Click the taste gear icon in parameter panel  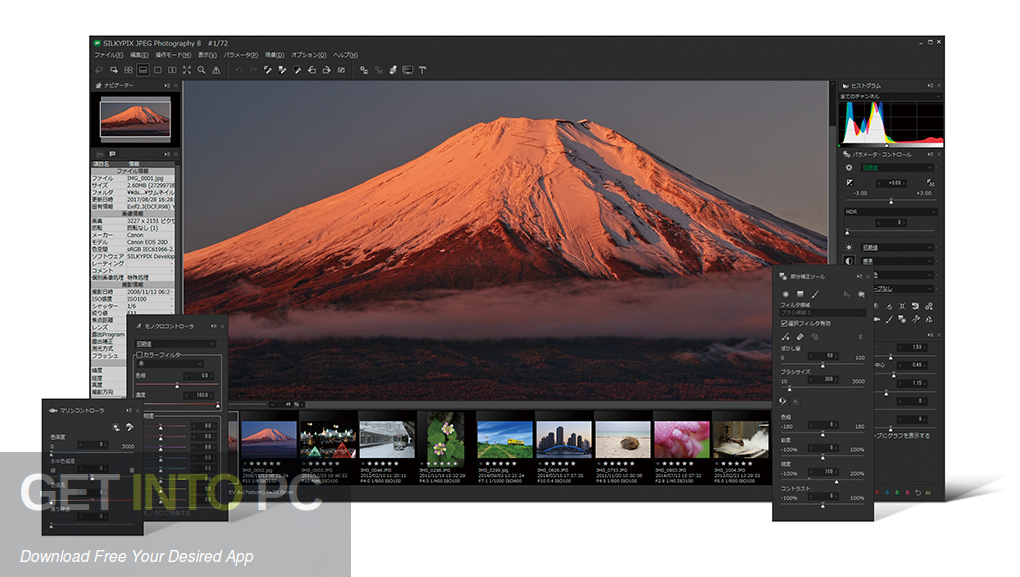pyautogui.click(x=849, y=168)
